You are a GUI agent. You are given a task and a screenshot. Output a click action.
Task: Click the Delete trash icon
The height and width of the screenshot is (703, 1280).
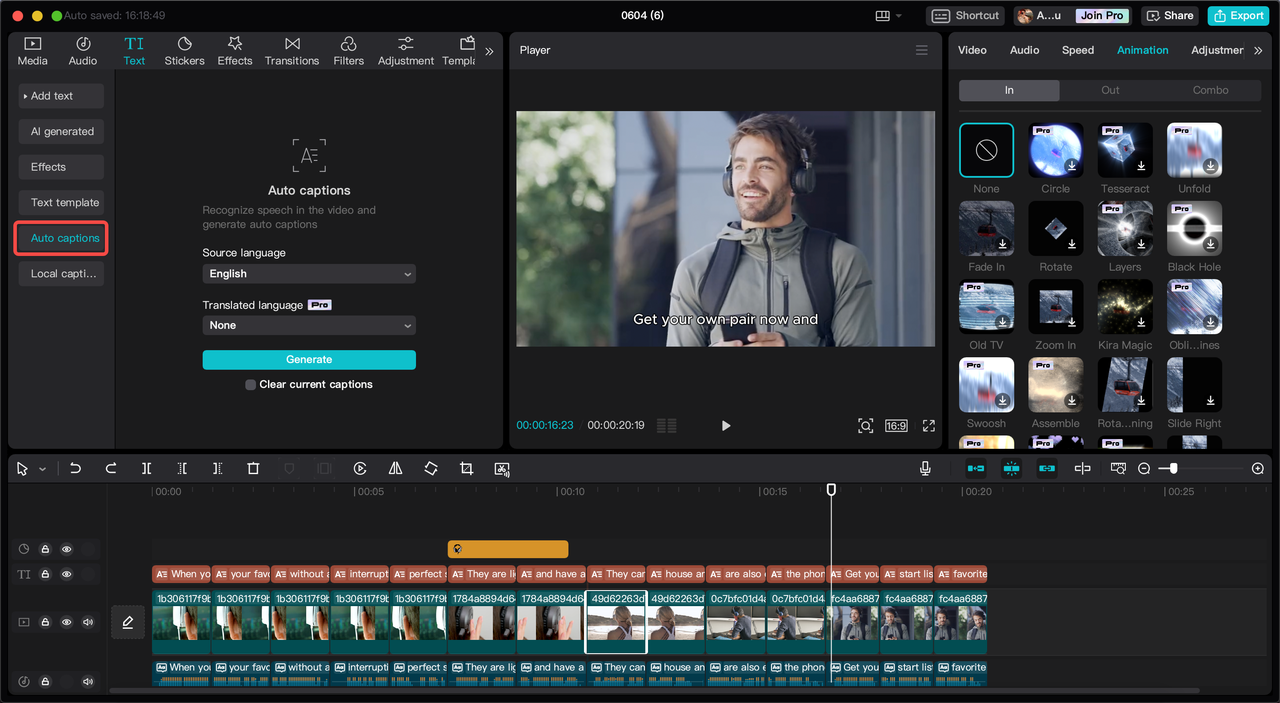pos(253,468)
